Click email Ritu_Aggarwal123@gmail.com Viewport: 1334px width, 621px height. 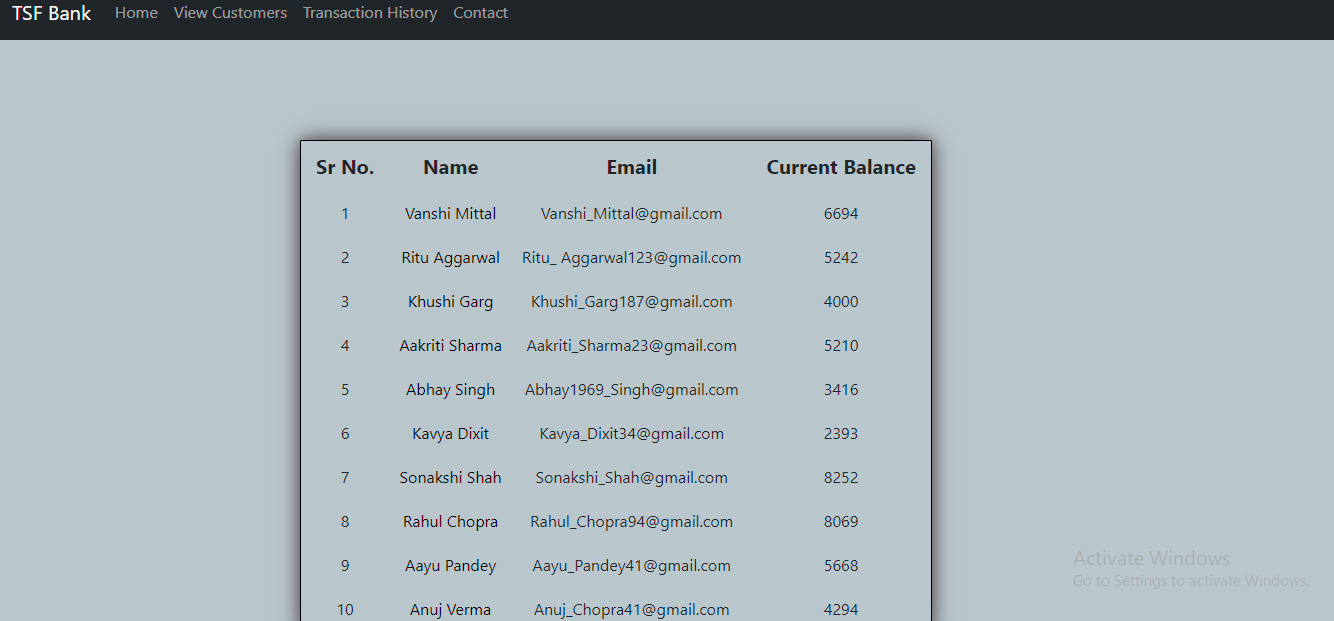[631, 257]
